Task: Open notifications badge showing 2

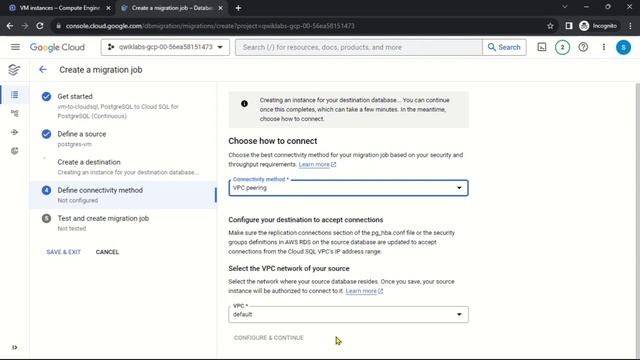Action: click(x=562, y=47)
